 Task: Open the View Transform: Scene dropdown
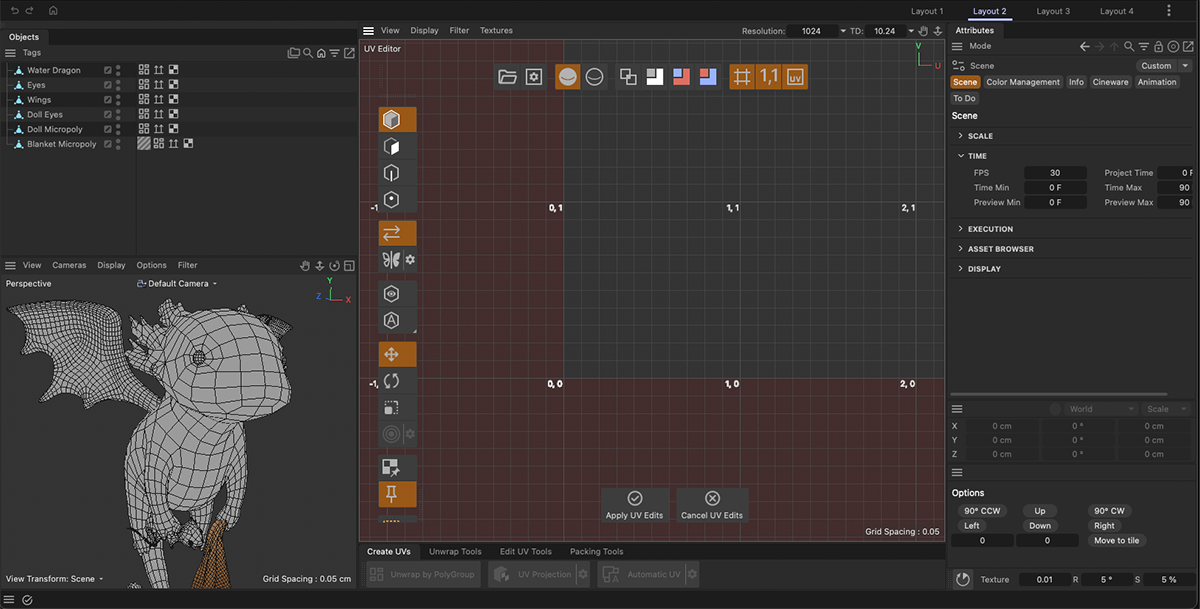click(x=55, y=579)
